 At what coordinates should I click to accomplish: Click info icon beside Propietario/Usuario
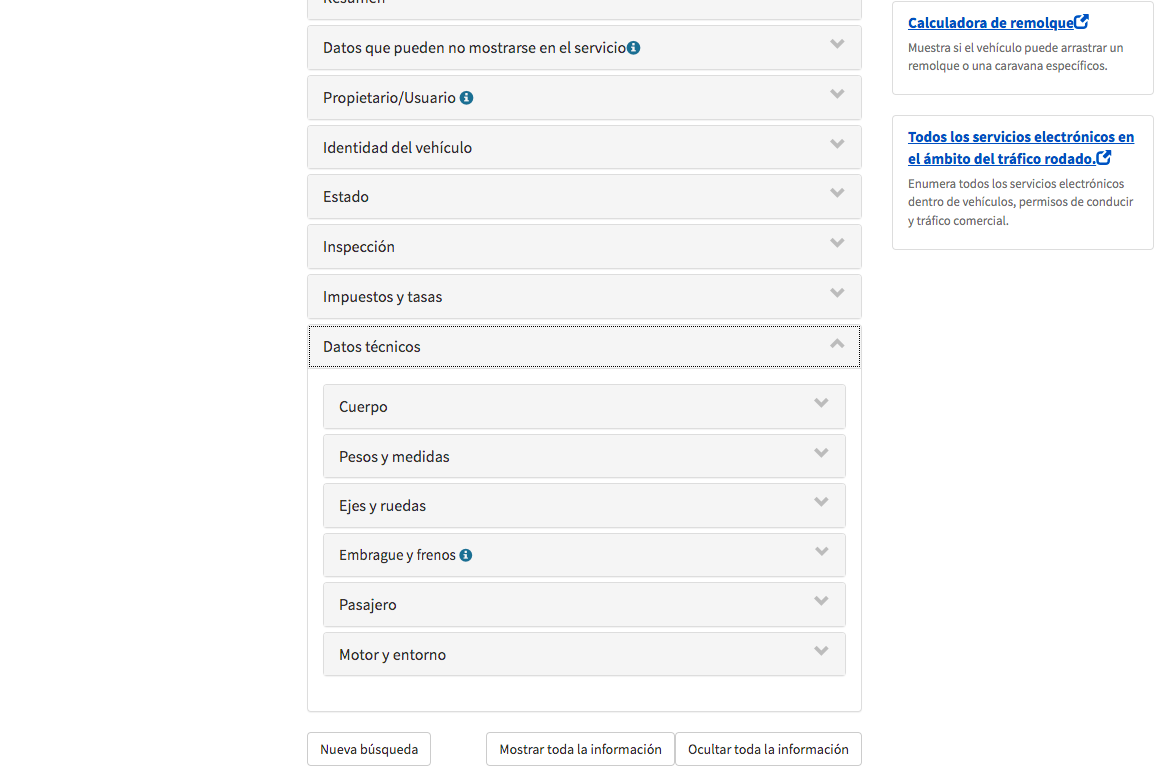466,98
